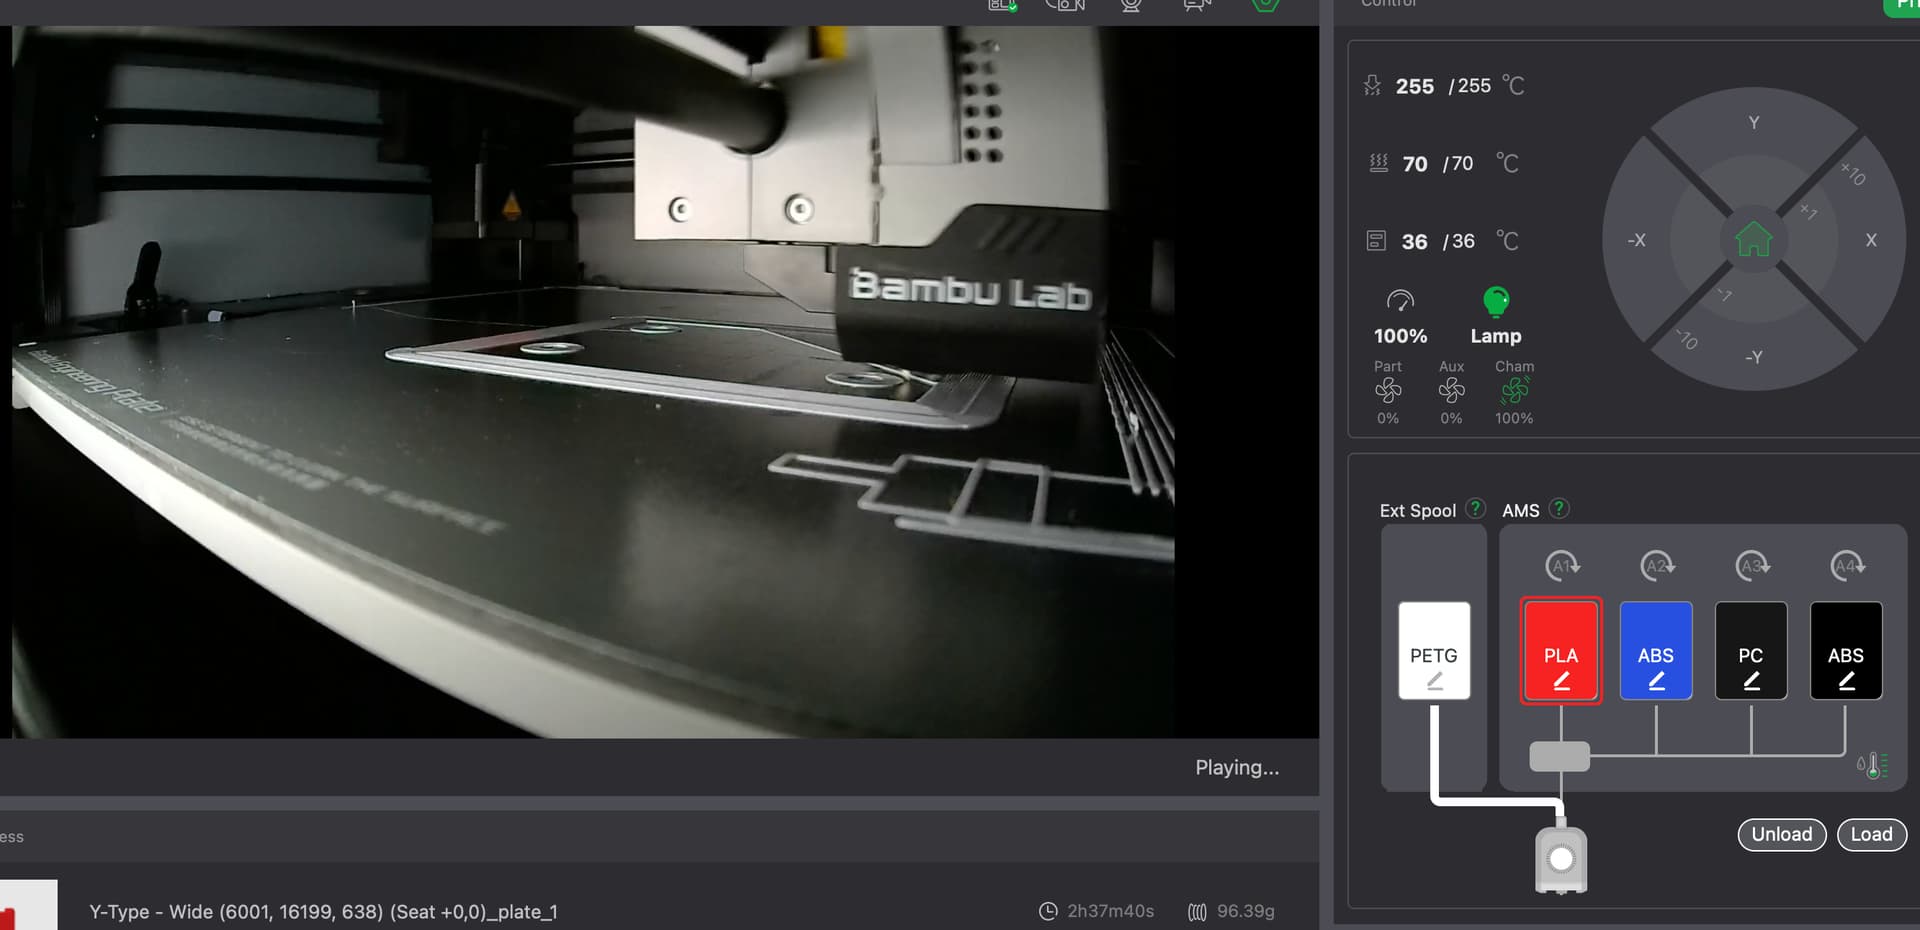This screenshot has height=930, width=1920.
Task: Toggle the Cham chamber fan
Action: [1514, 390]
